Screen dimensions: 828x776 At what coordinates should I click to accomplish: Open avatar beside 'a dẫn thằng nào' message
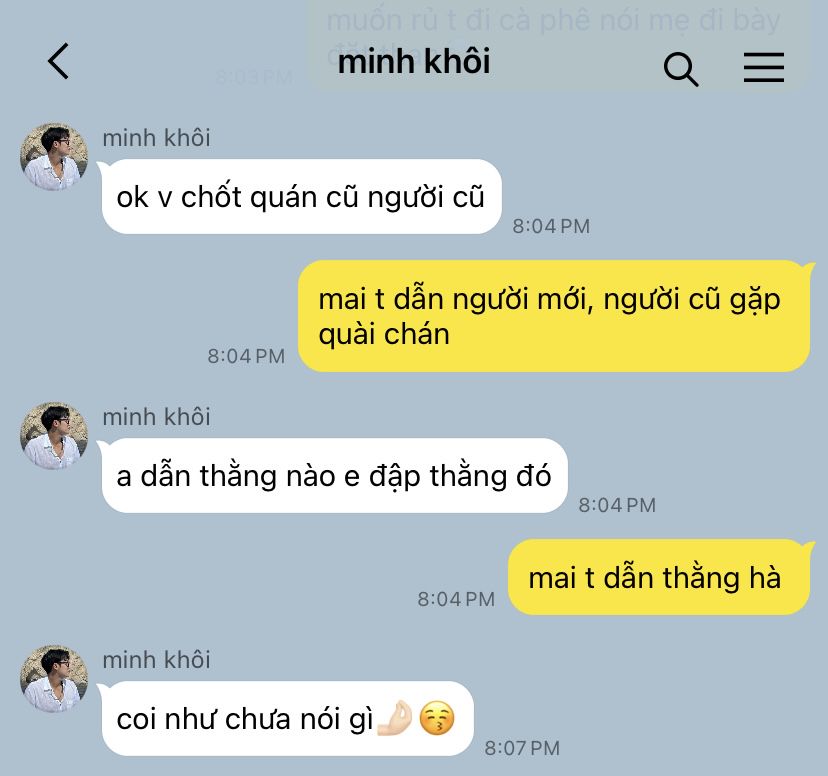point(54,436)
